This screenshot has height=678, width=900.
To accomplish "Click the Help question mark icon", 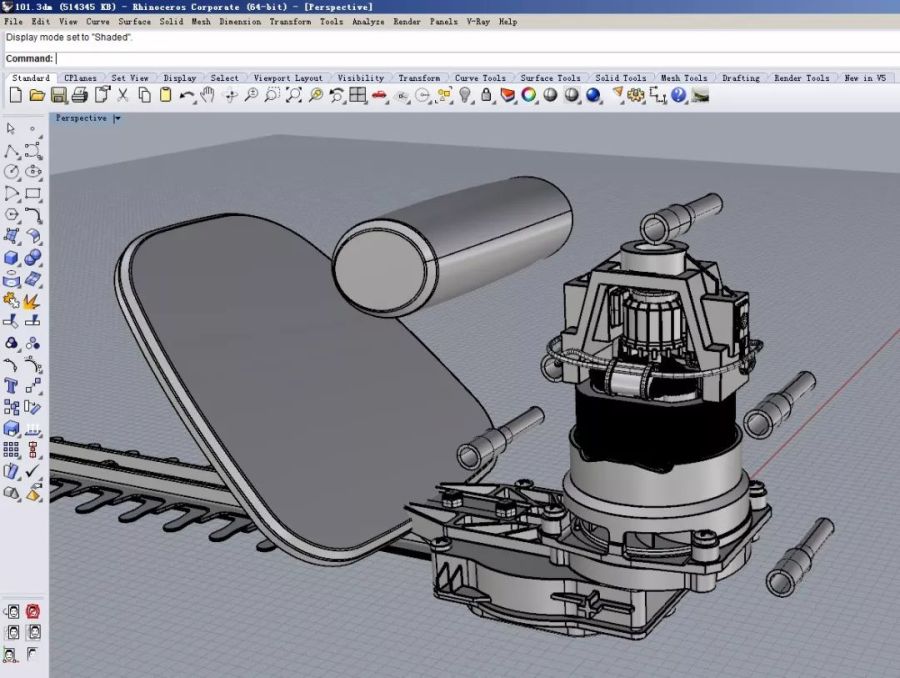I will pos(679,95).
